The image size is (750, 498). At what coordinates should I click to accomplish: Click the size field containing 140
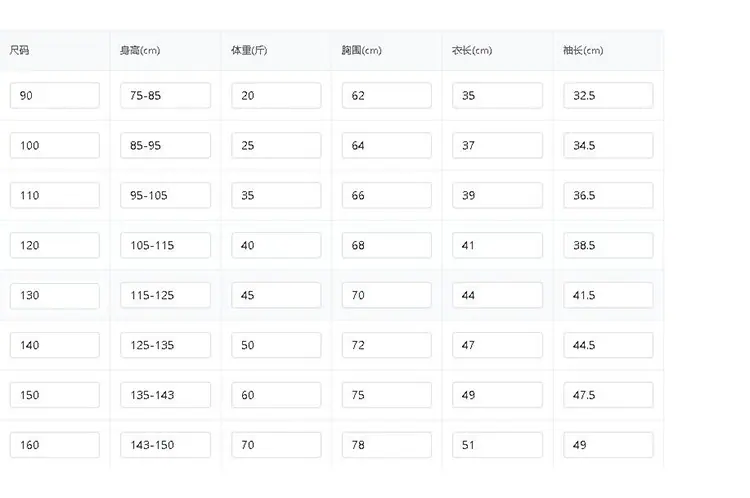point(55,345)
